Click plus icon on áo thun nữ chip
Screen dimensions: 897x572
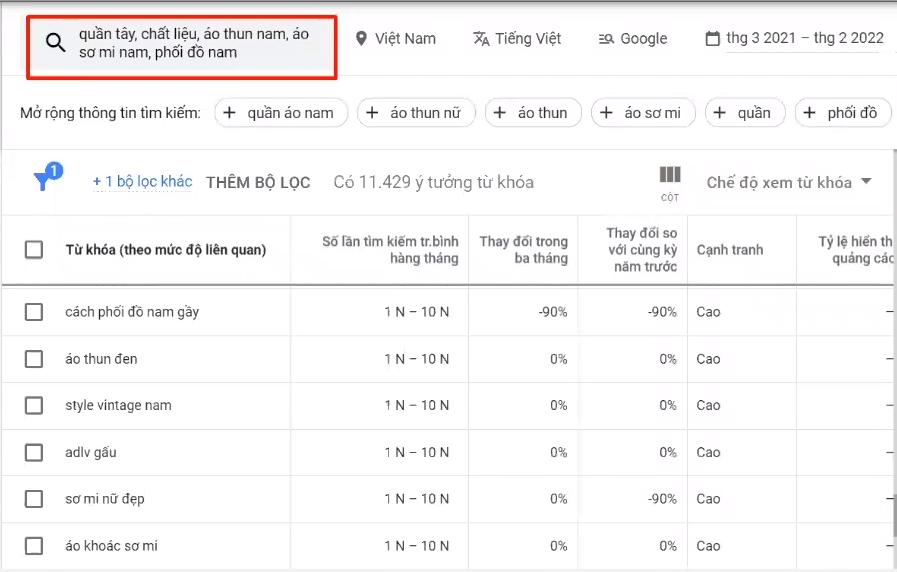tap(372, 113)
